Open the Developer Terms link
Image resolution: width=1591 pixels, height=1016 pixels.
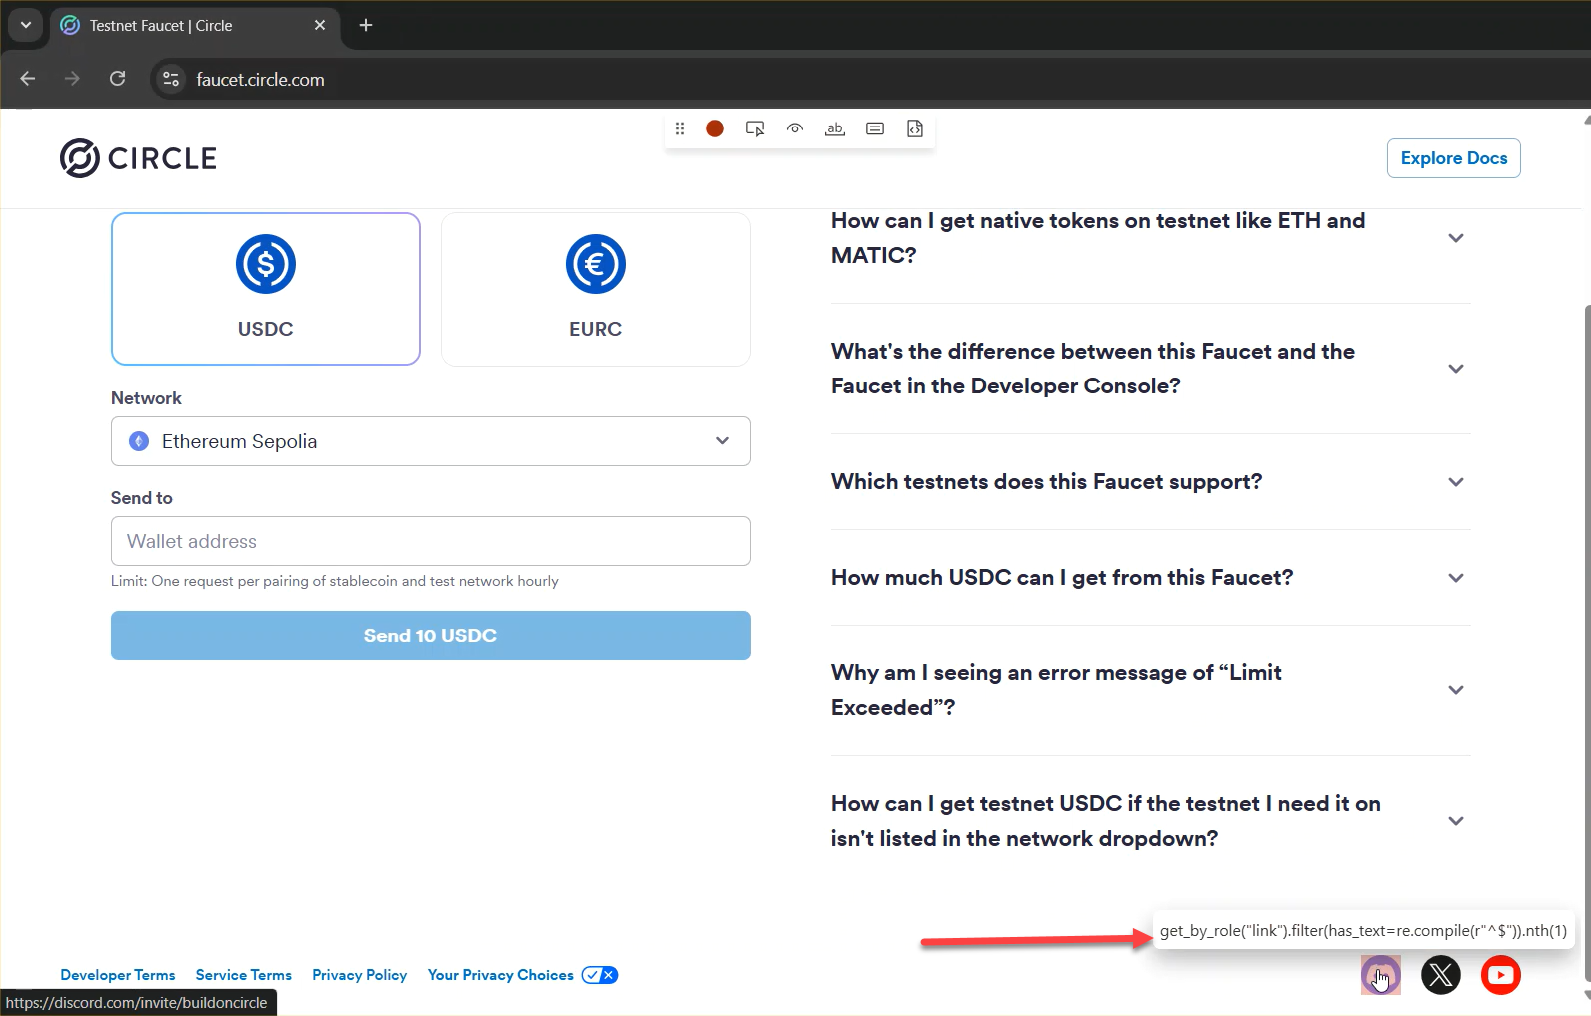(x=118, y=975)
